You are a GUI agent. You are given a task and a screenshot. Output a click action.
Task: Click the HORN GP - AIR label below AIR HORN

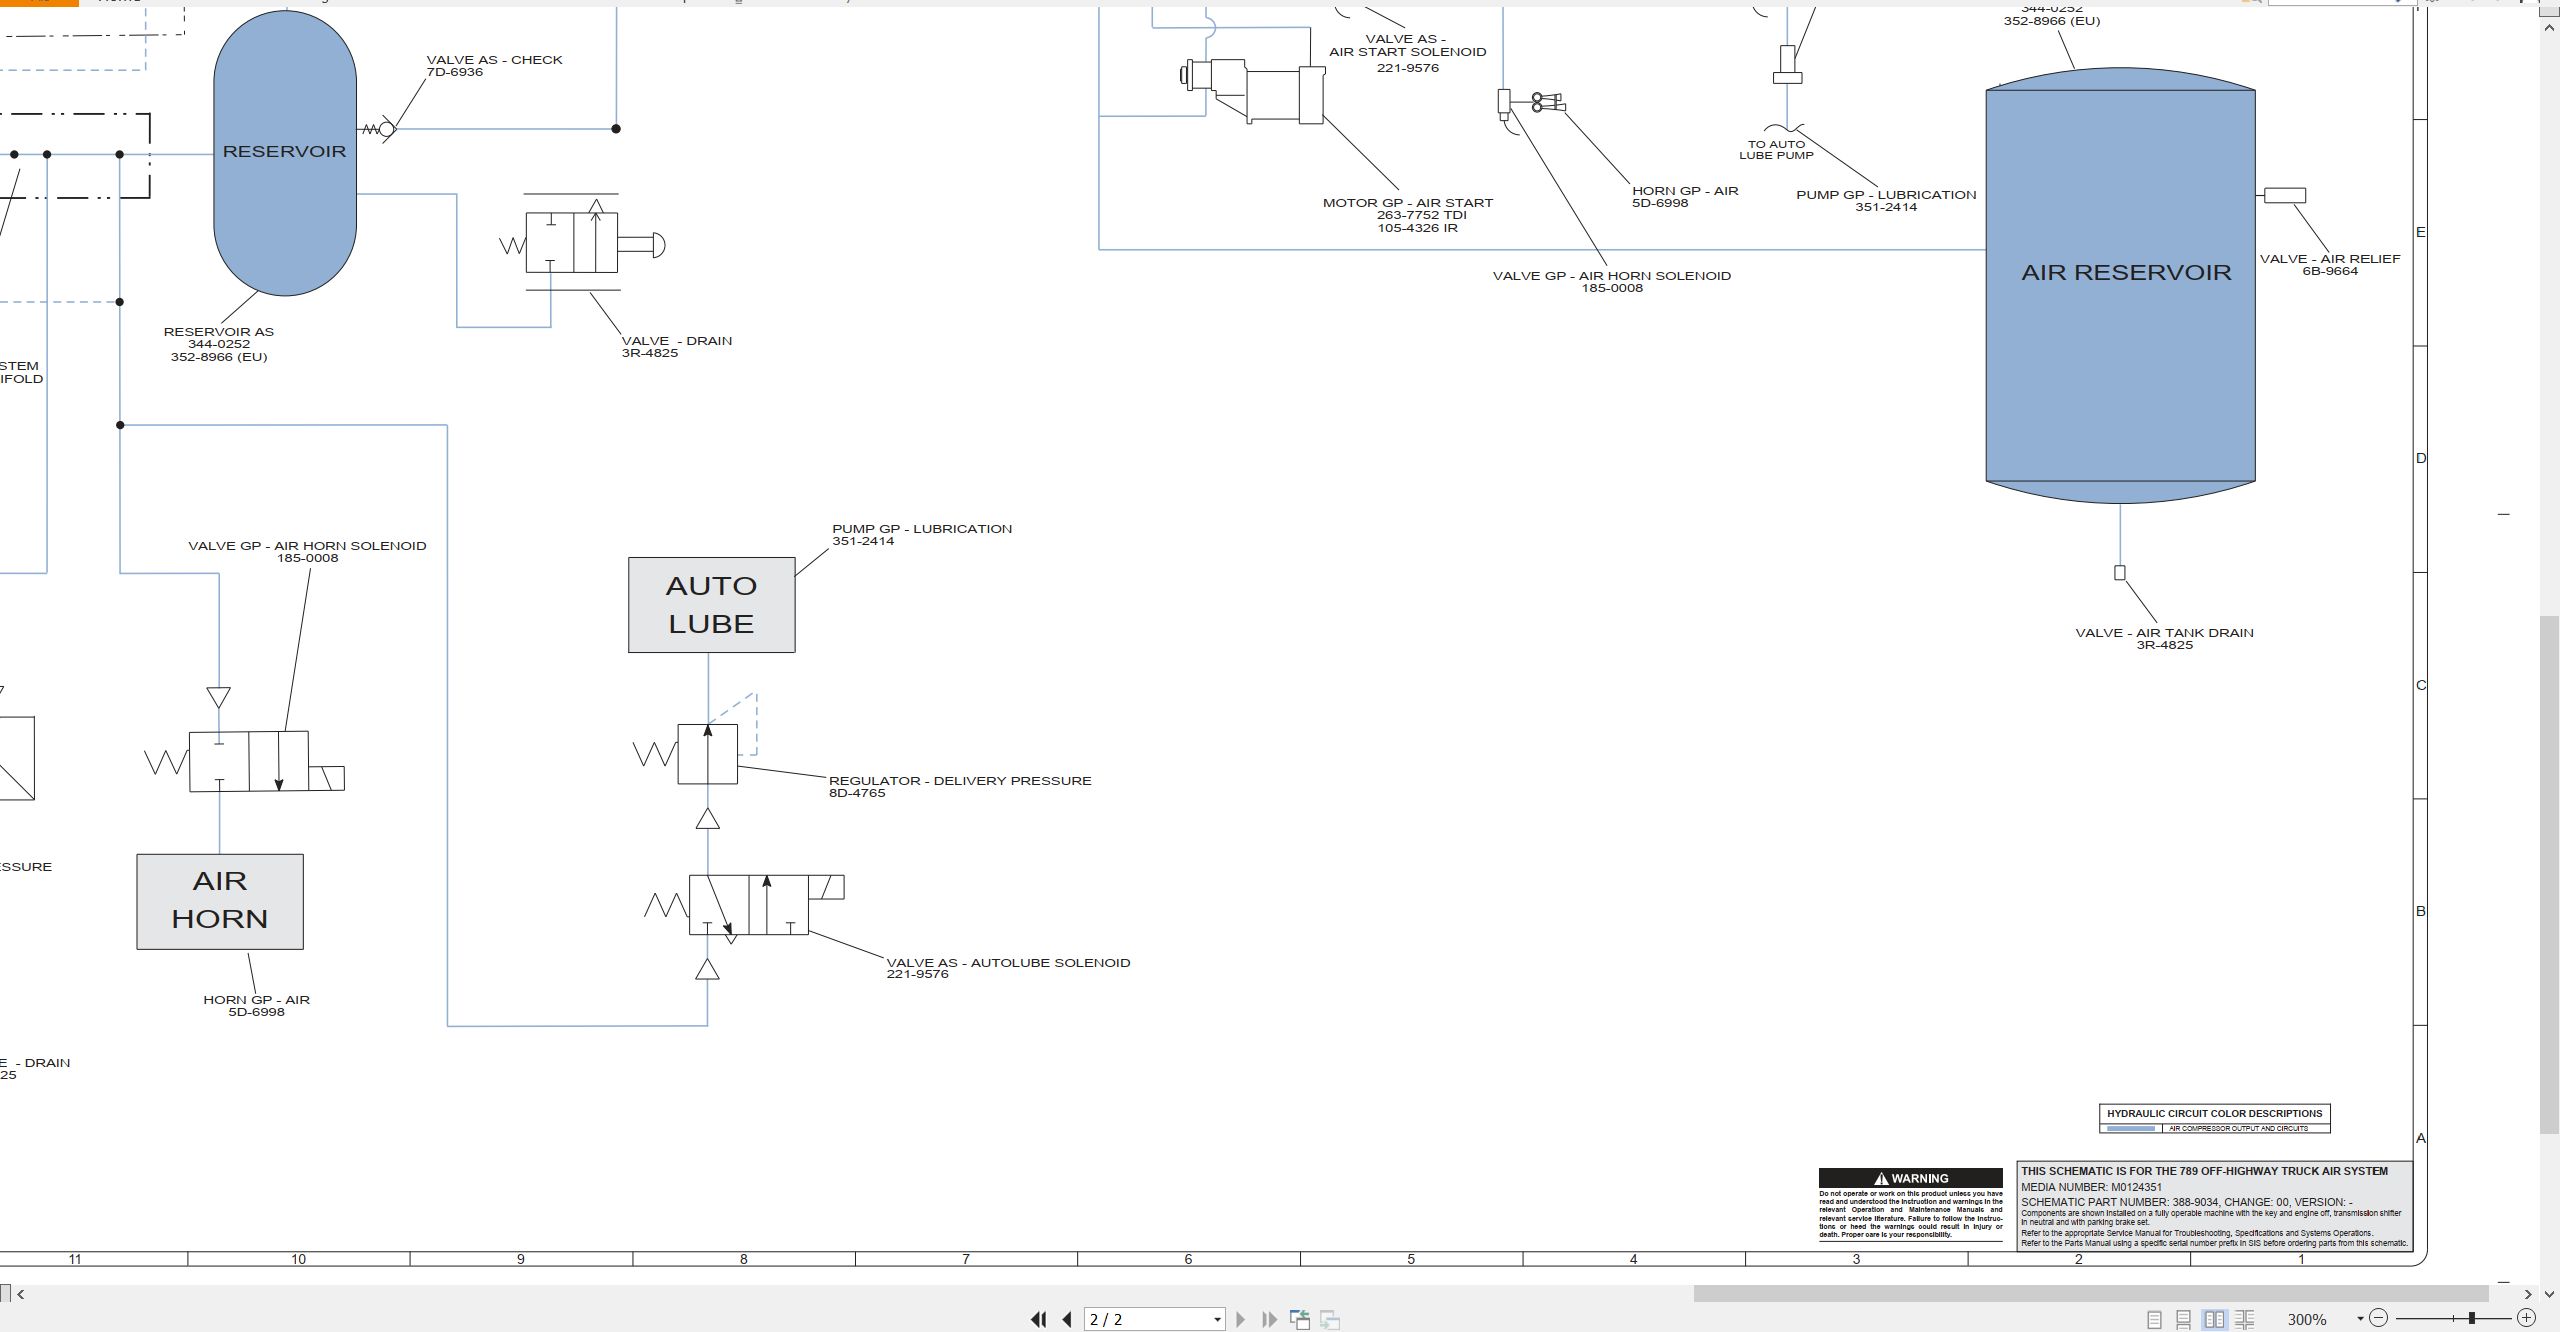[x=257, y=1005]
